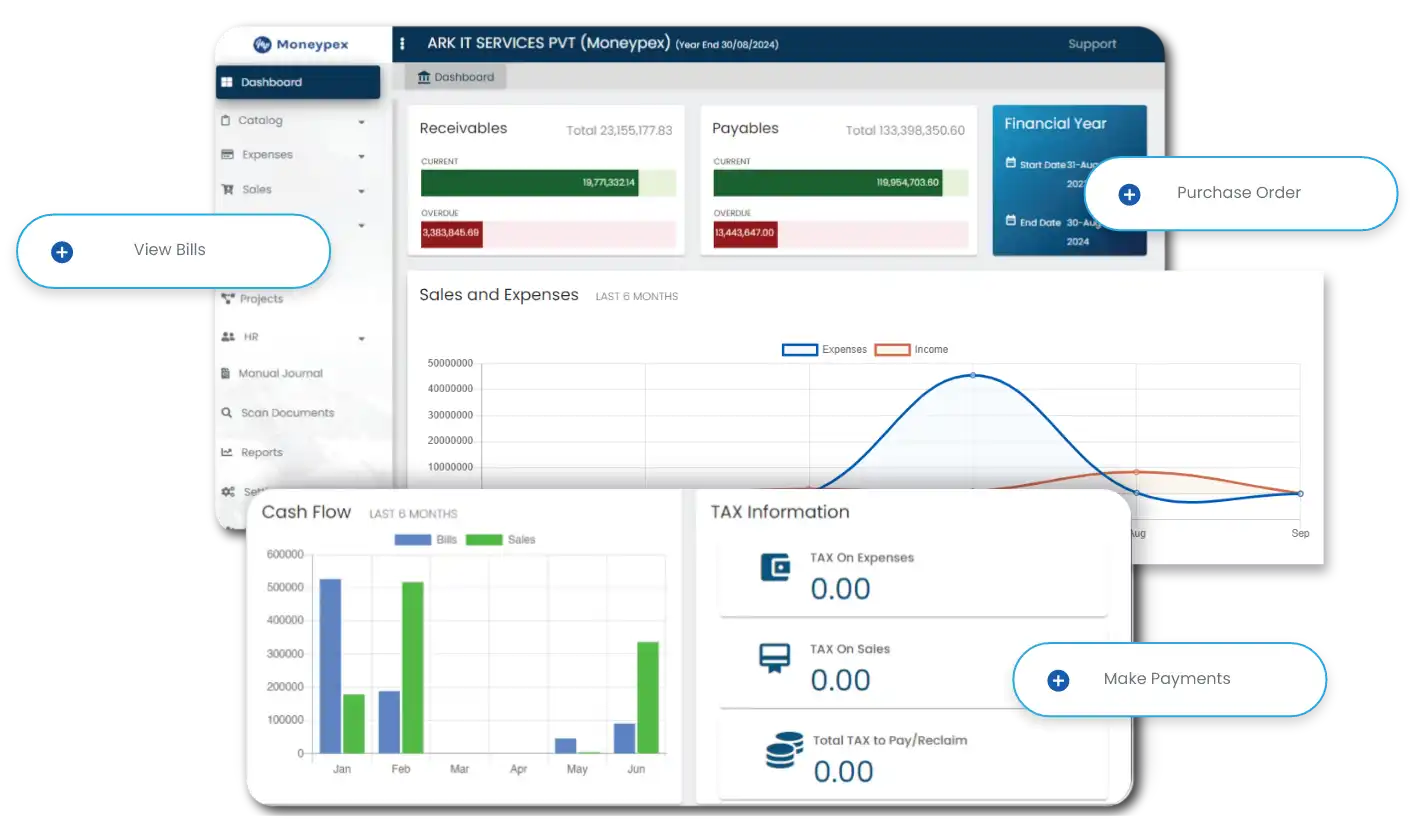Click the plus icon on Purchase Order

coord(1129,195)
